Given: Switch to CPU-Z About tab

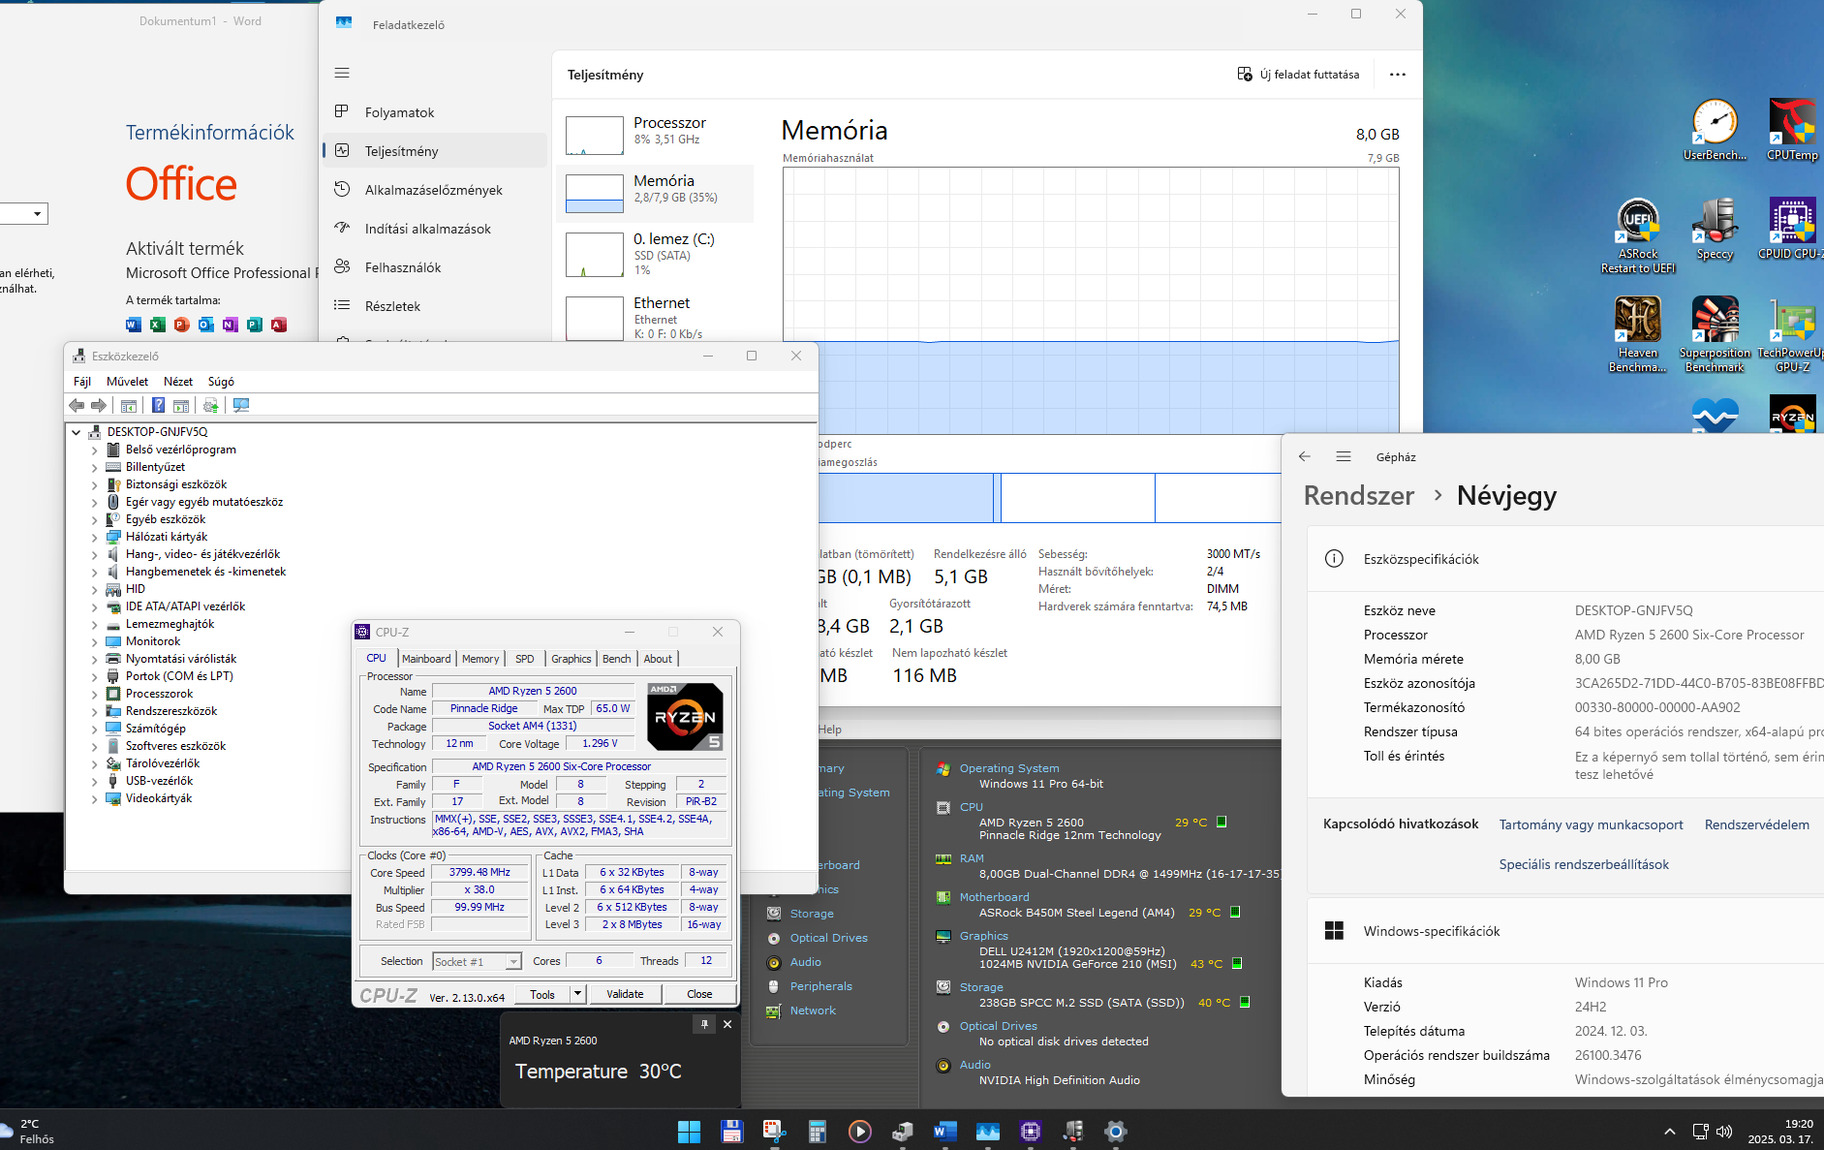Looking at the screenshot, I should [658, 659].
